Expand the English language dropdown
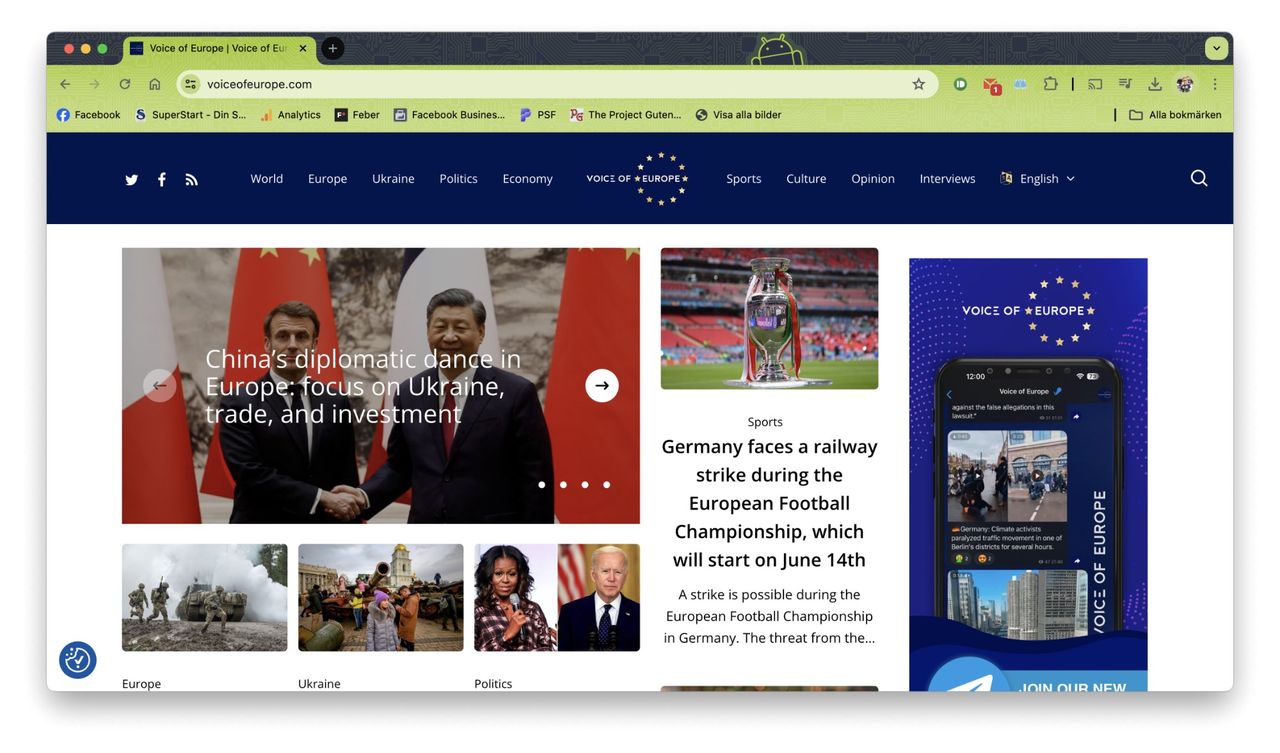Screen dimensions: 1280x753 1038,179
